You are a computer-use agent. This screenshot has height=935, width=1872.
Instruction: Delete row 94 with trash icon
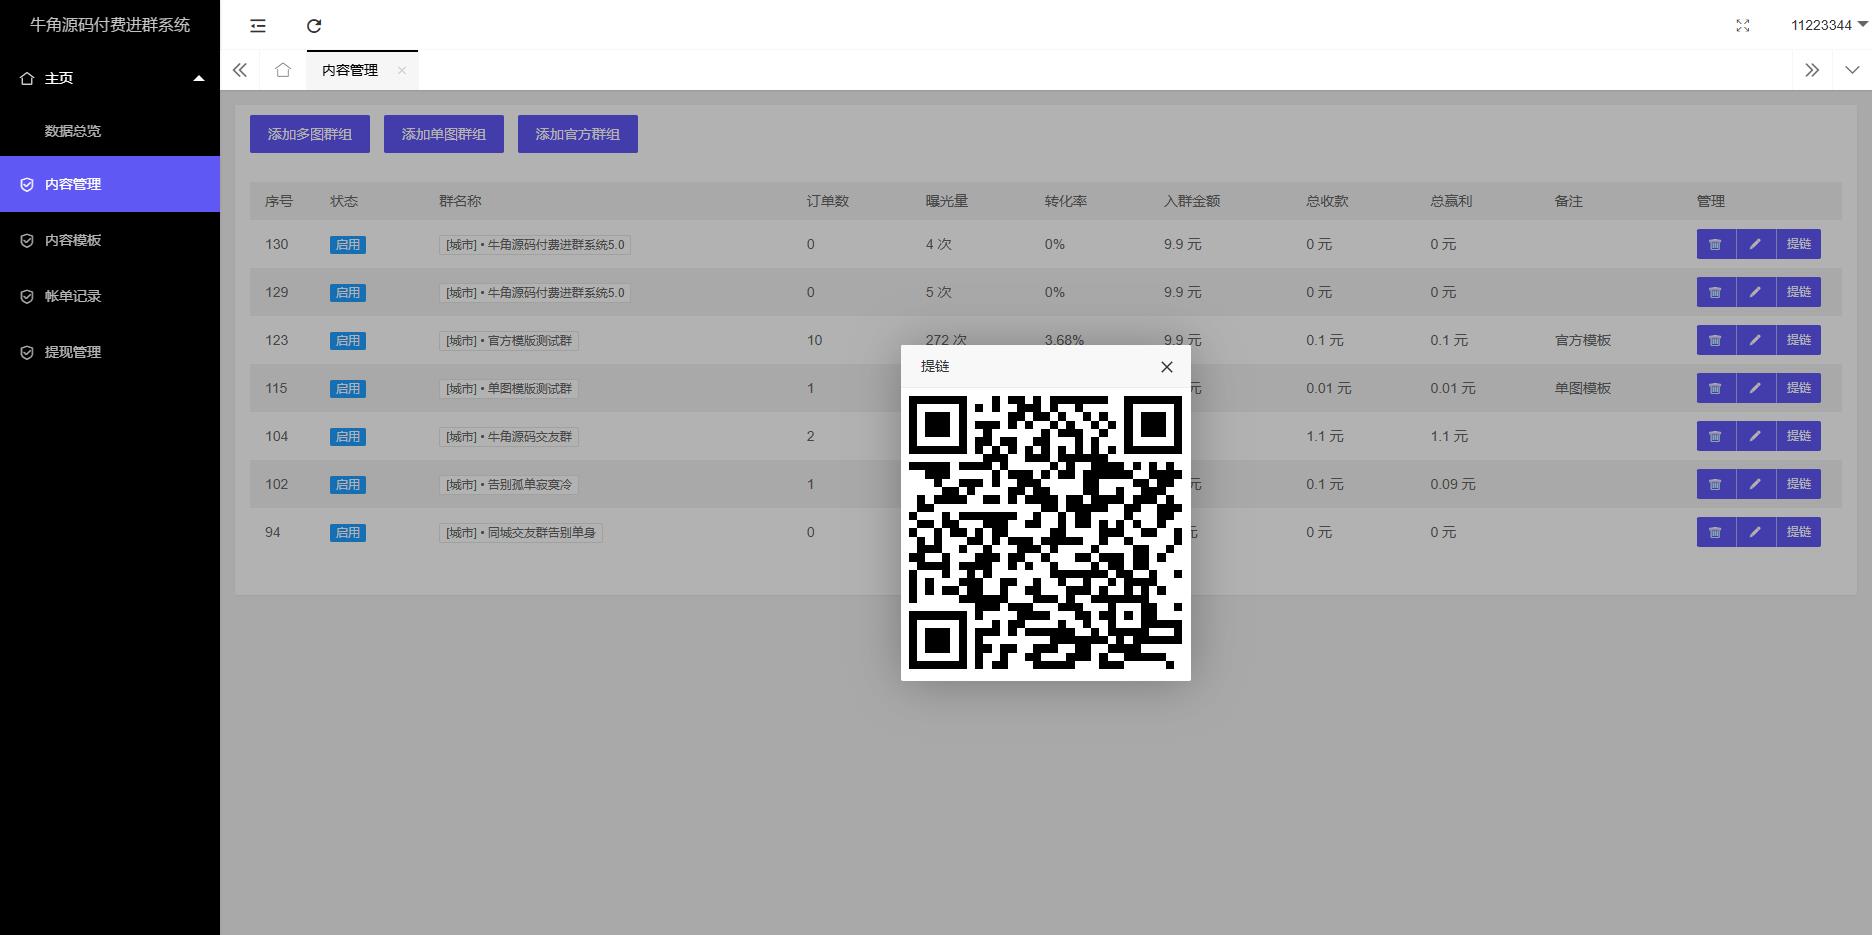tap(1716, 532)
